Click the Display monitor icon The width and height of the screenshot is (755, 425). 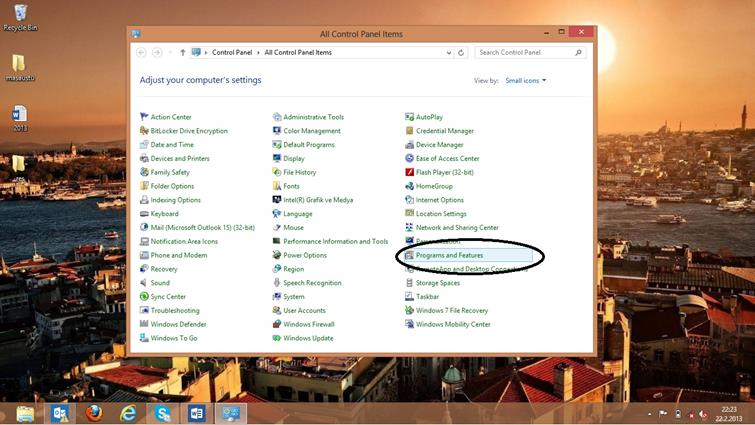[x=277, y=158]
